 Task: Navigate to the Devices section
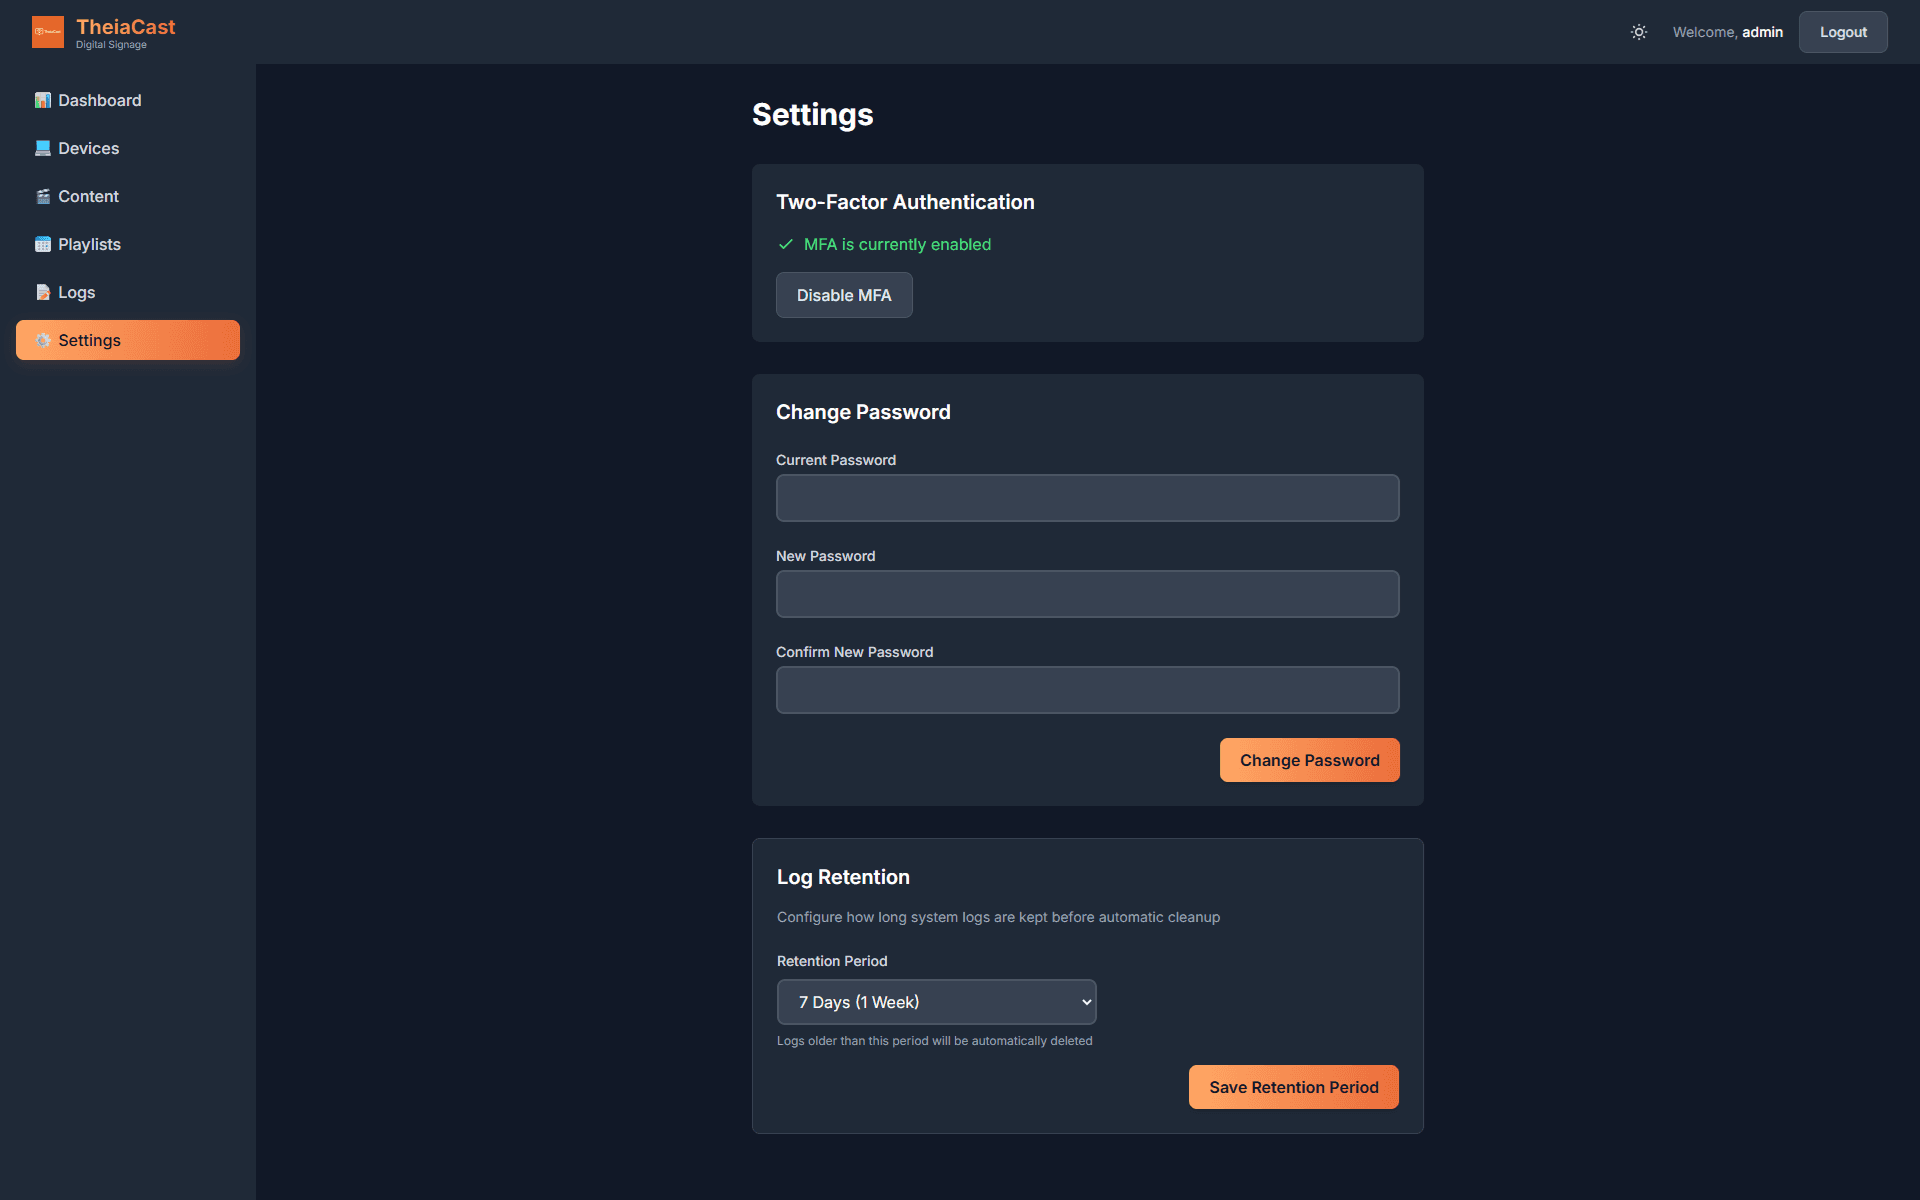(86, 148)
